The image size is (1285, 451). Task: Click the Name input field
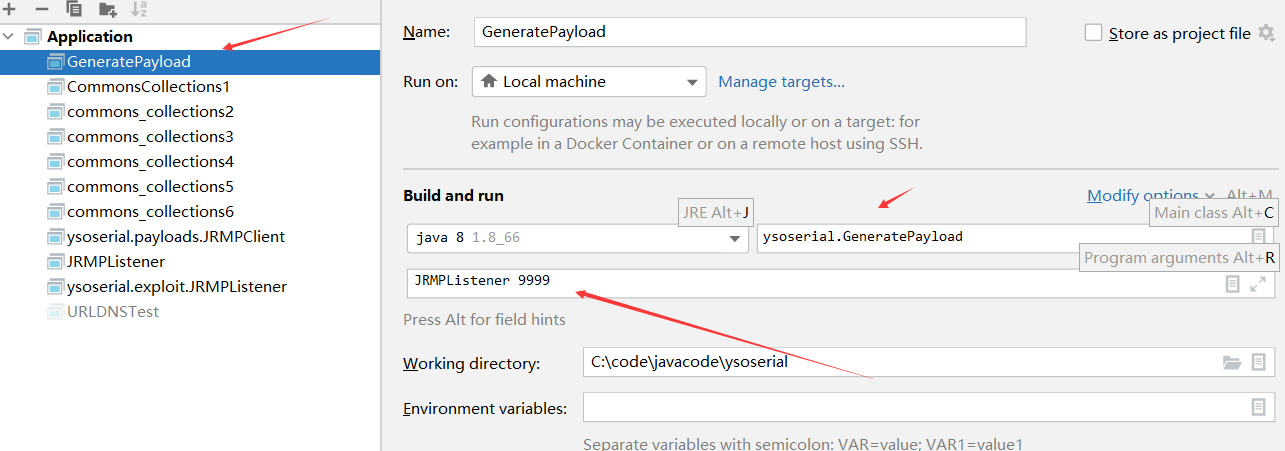[x=749, y=32]
